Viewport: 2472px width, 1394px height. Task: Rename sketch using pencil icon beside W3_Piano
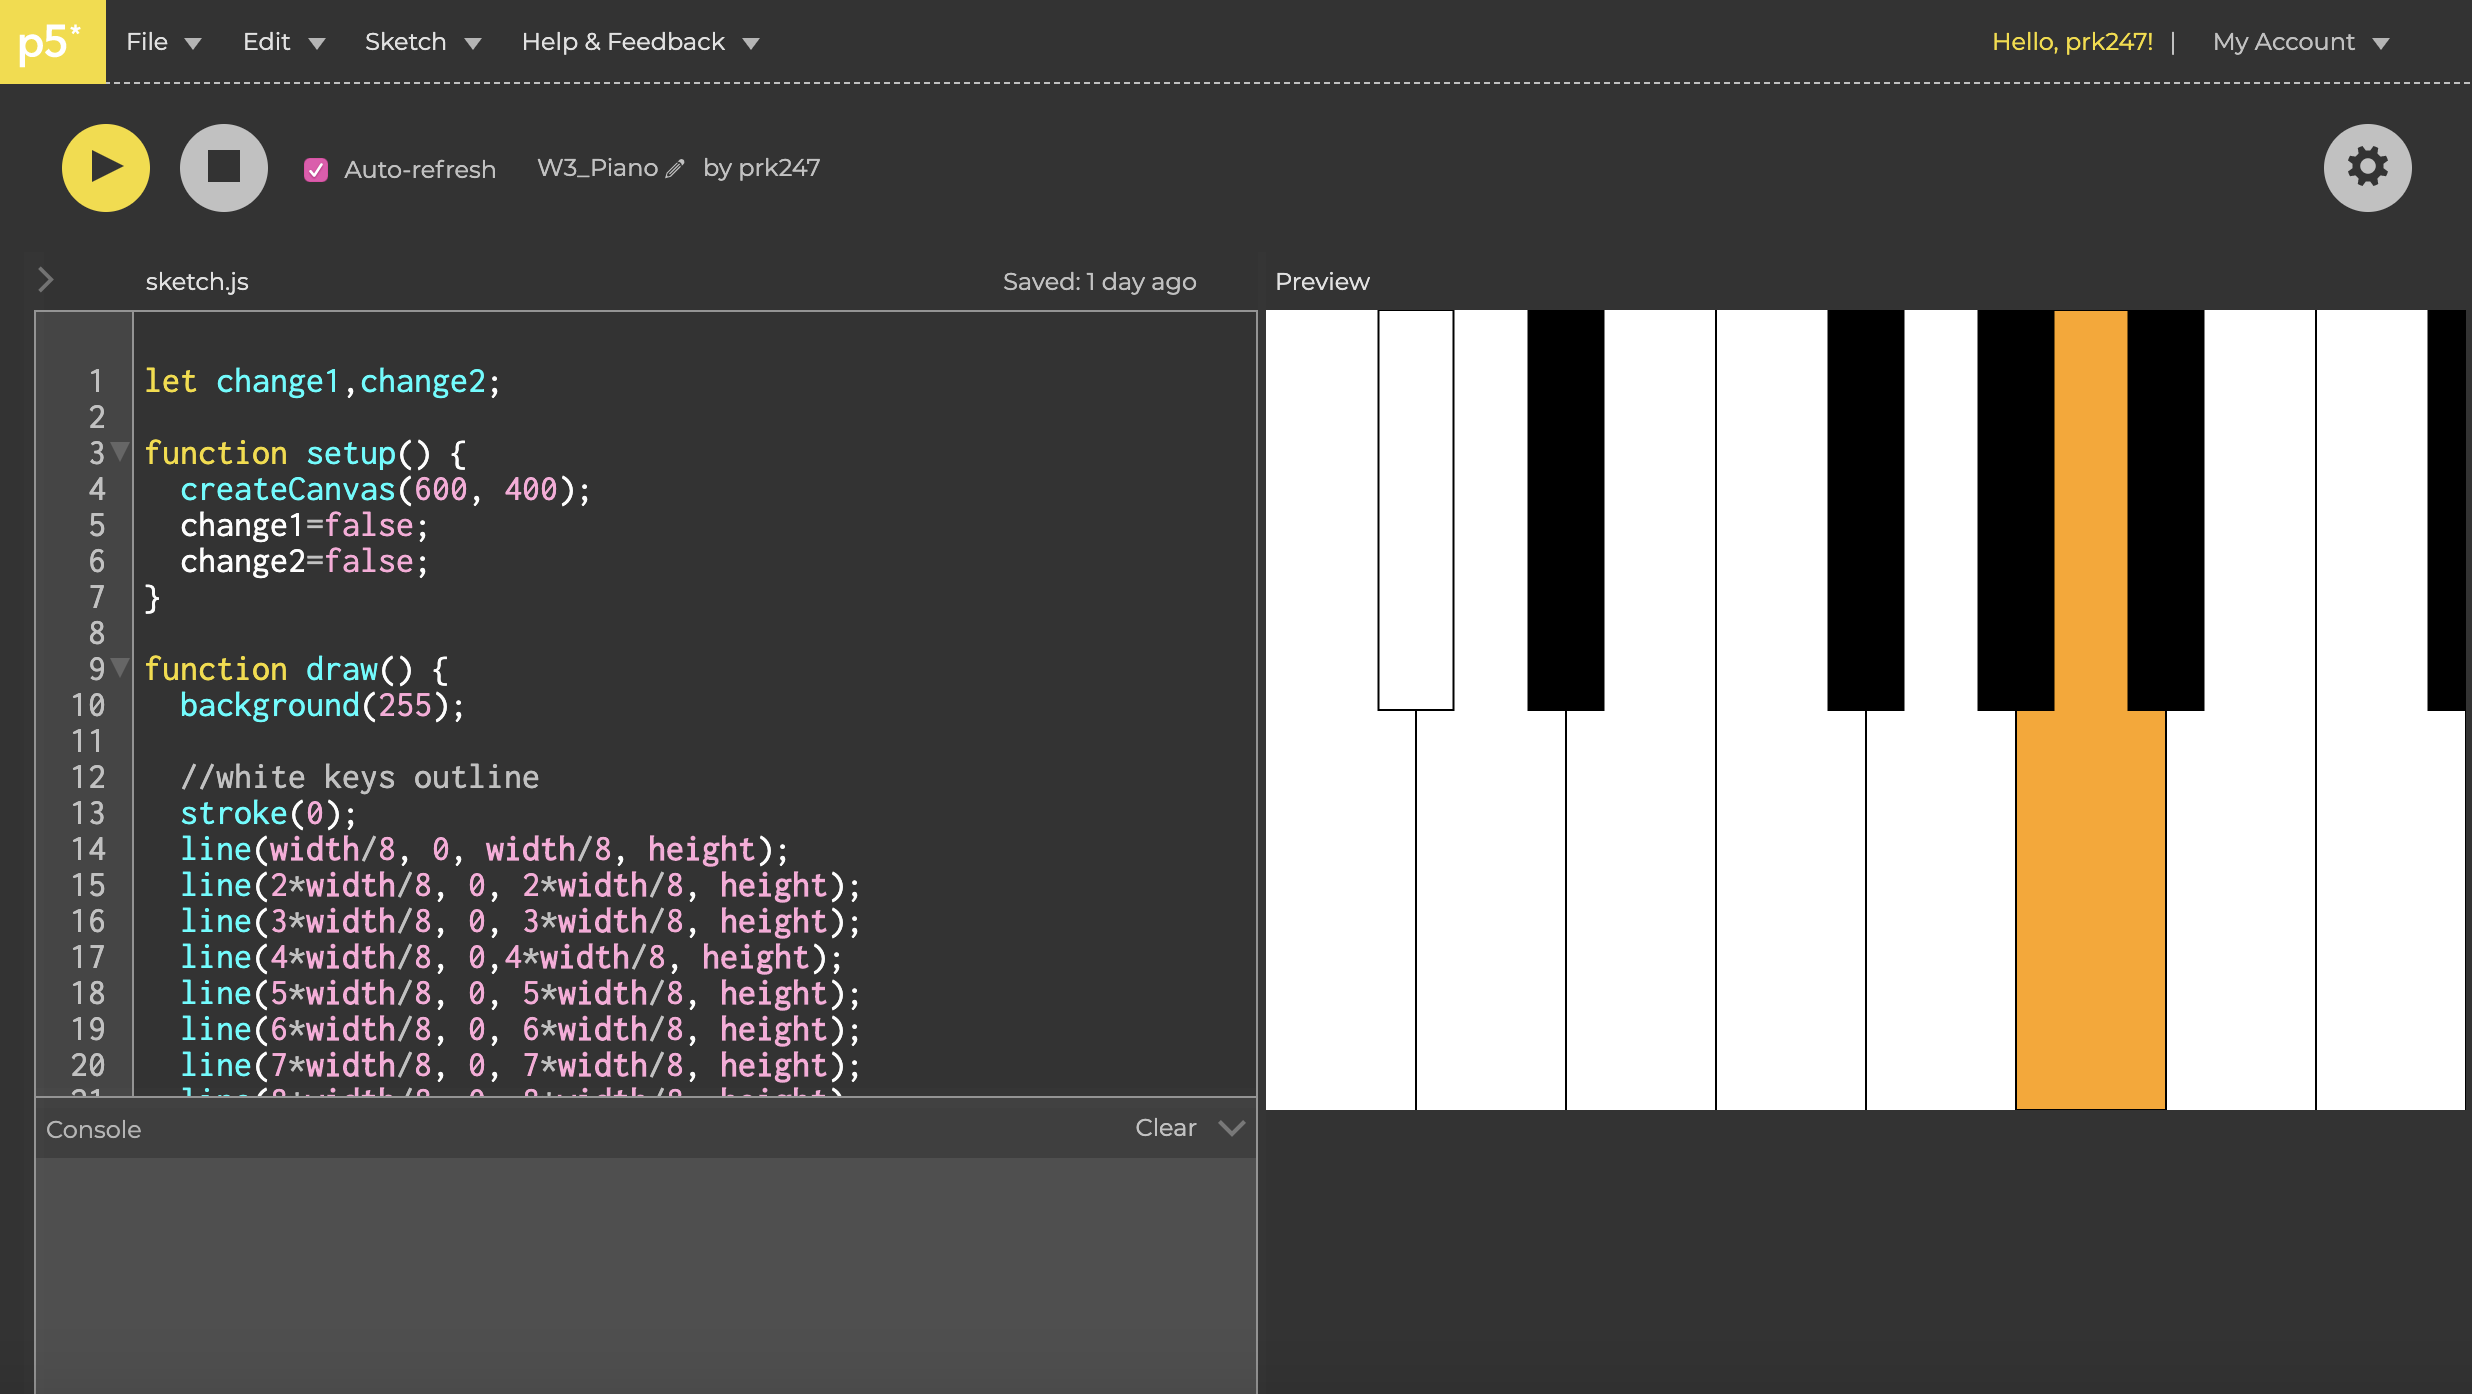675,169
